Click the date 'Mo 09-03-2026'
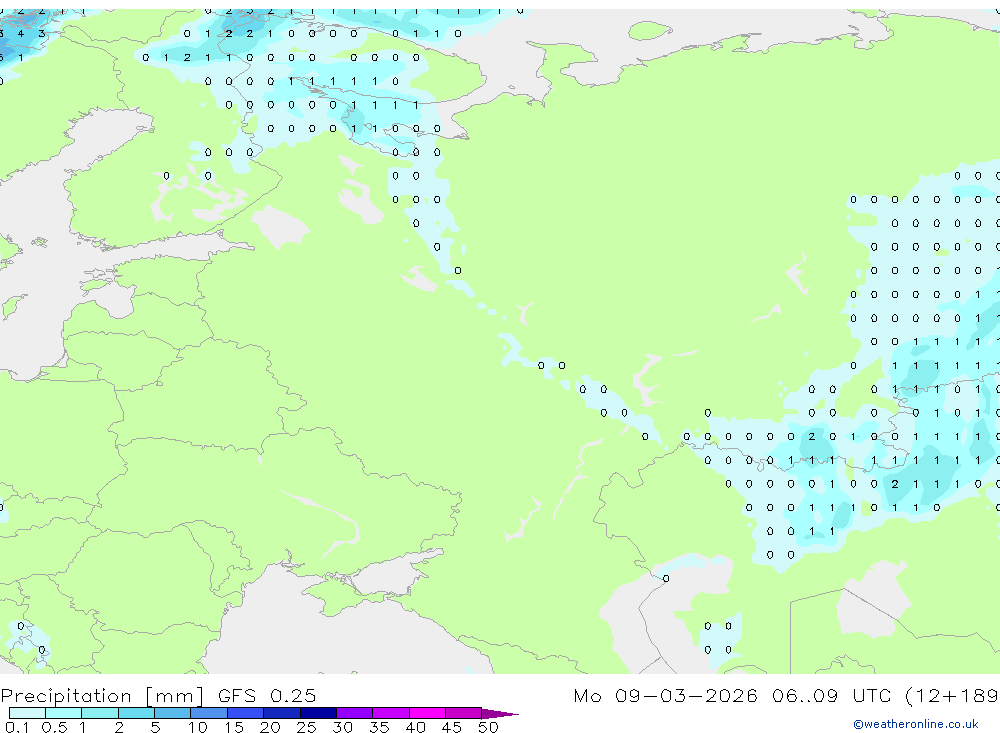 pyautogui.click(x=665, y=695)
